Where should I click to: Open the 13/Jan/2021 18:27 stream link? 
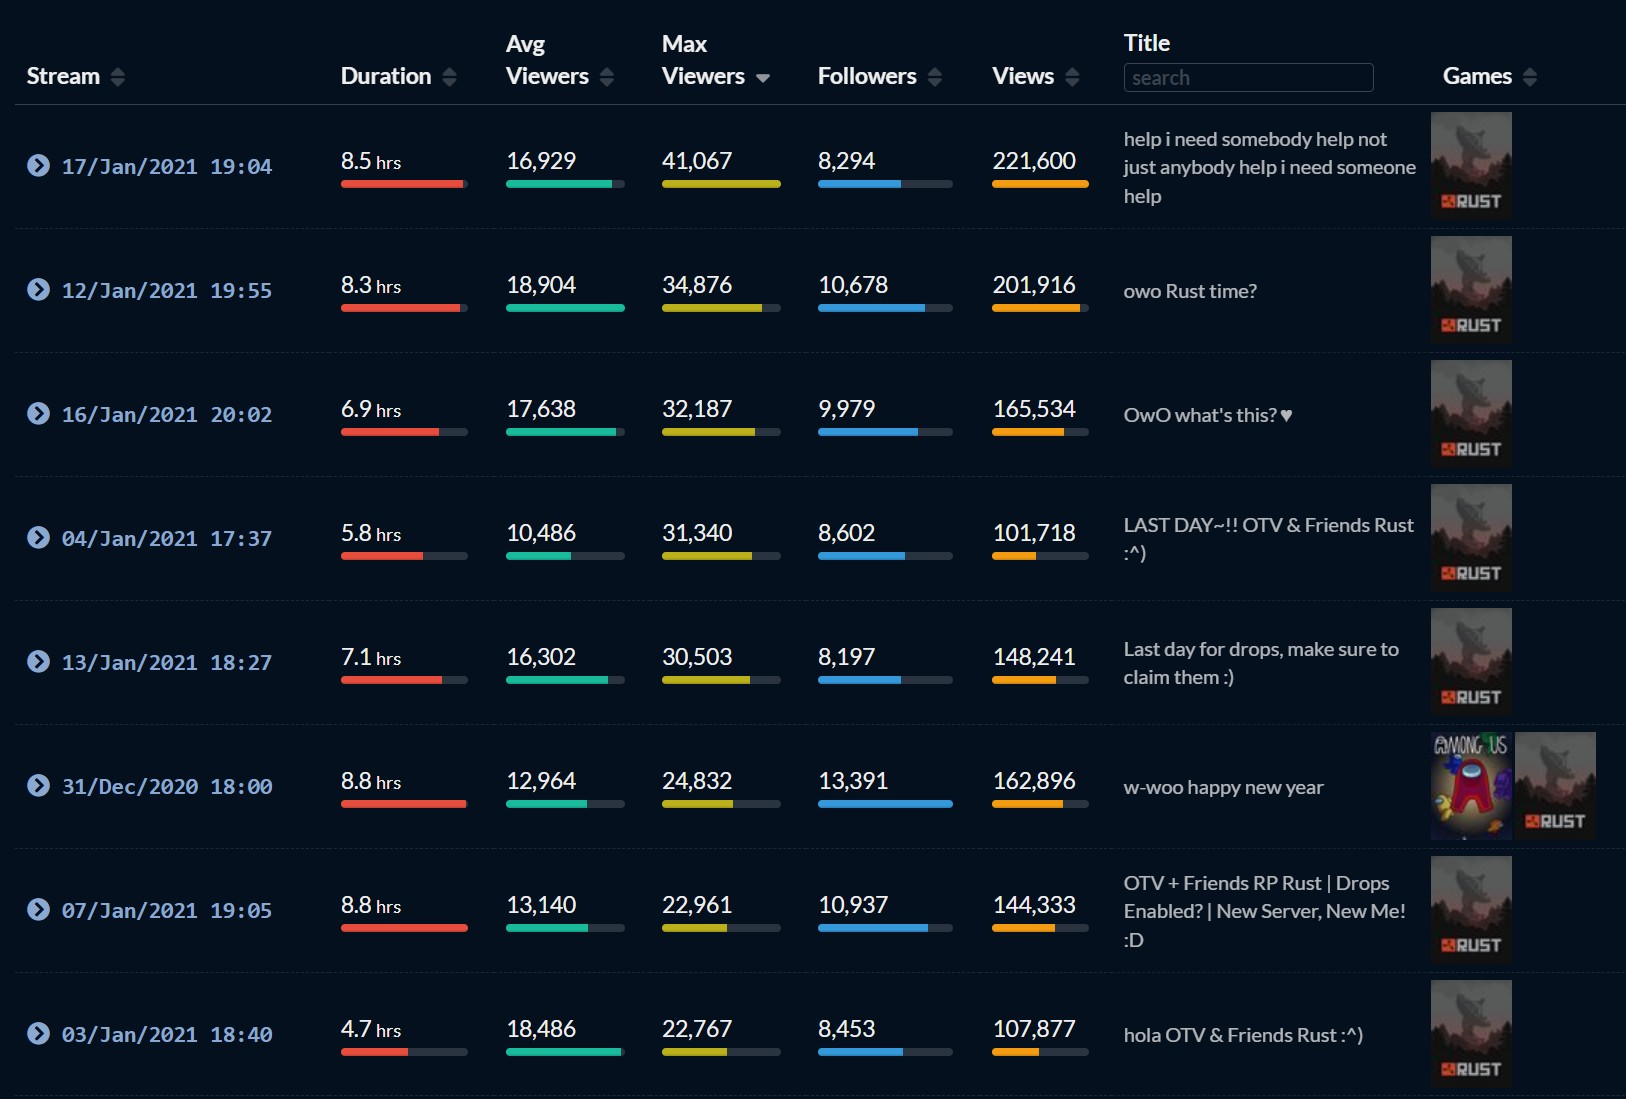167,663
